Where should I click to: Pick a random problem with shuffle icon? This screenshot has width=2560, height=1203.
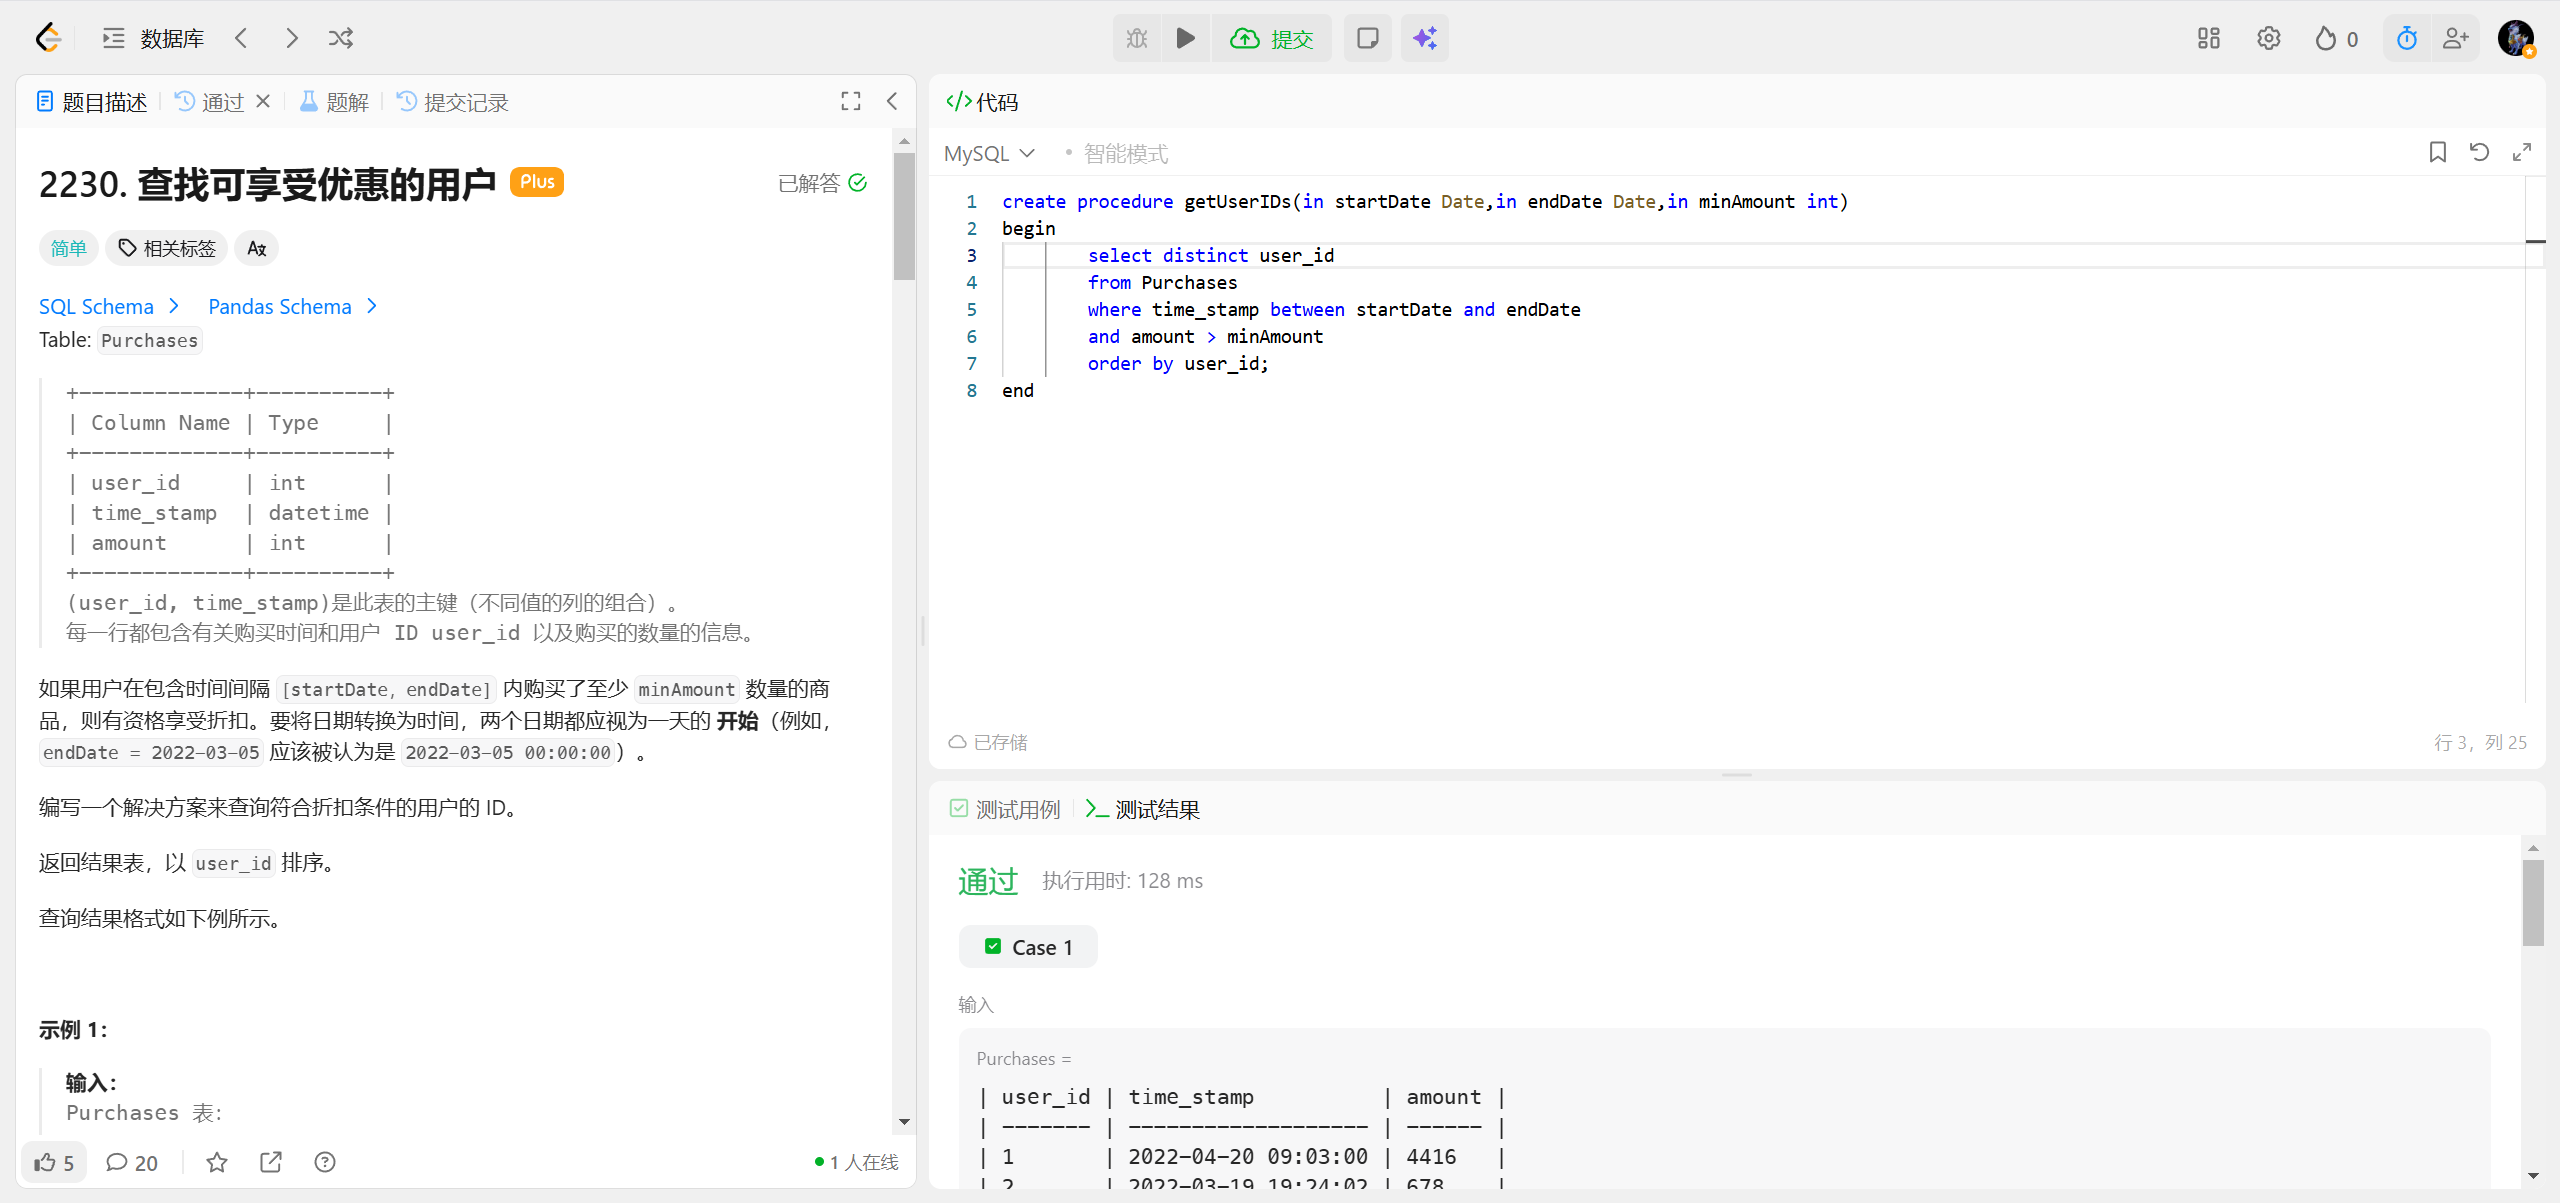tap(341, 38)
